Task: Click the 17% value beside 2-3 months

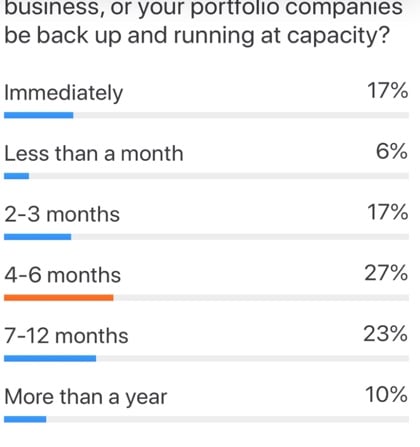Action: 388,212
